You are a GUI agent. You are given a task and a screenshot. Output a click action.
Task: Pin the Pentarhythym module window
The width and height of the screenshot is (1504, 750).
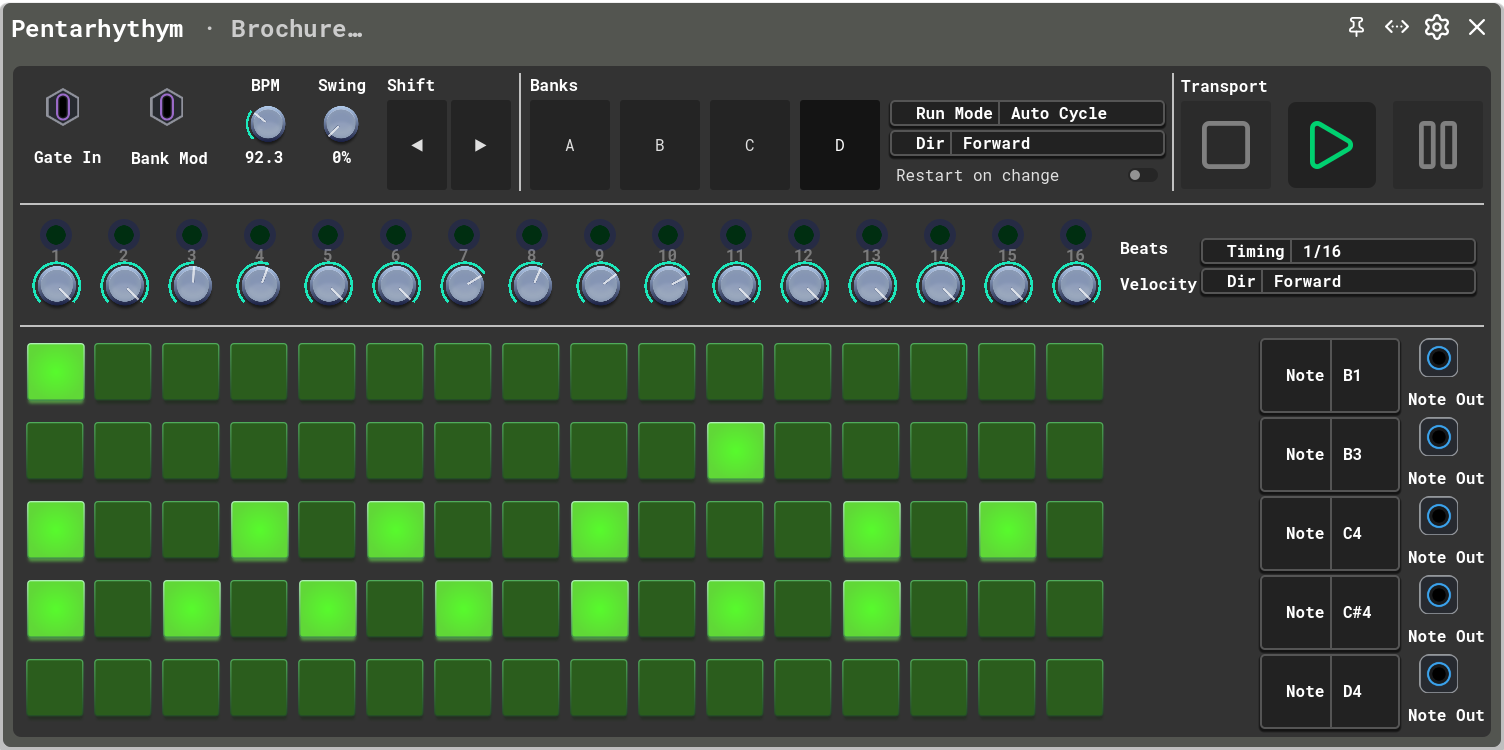[1356, 28]
